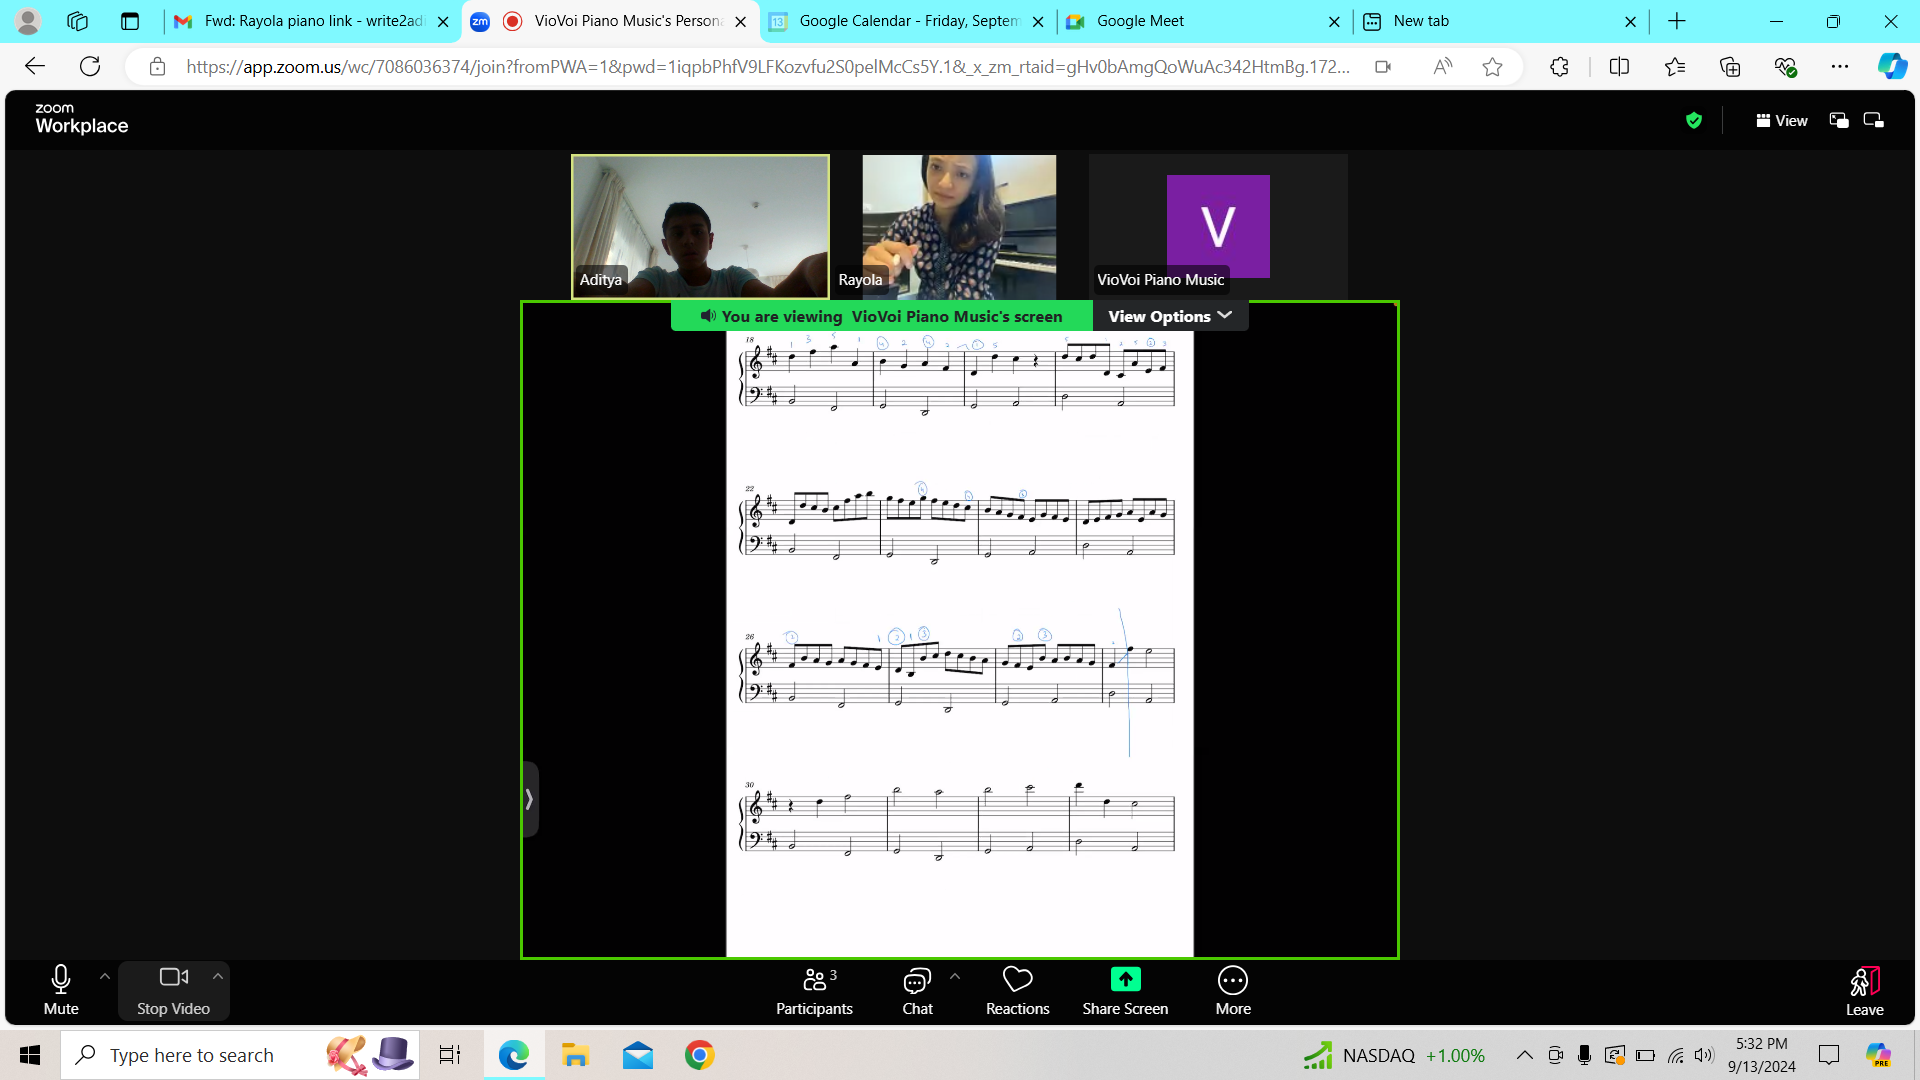Toggle Zoom switch-window view icon
The width and height of the screenshot is (1920, 1080).
[1839, 121]
